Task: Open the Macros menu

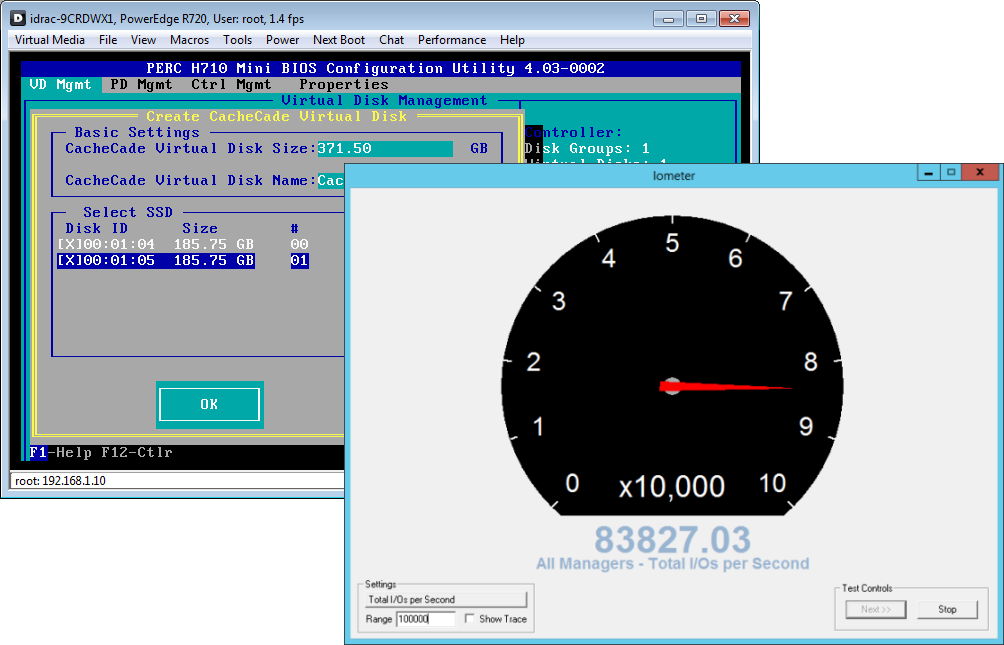Action: click(190, 40)
